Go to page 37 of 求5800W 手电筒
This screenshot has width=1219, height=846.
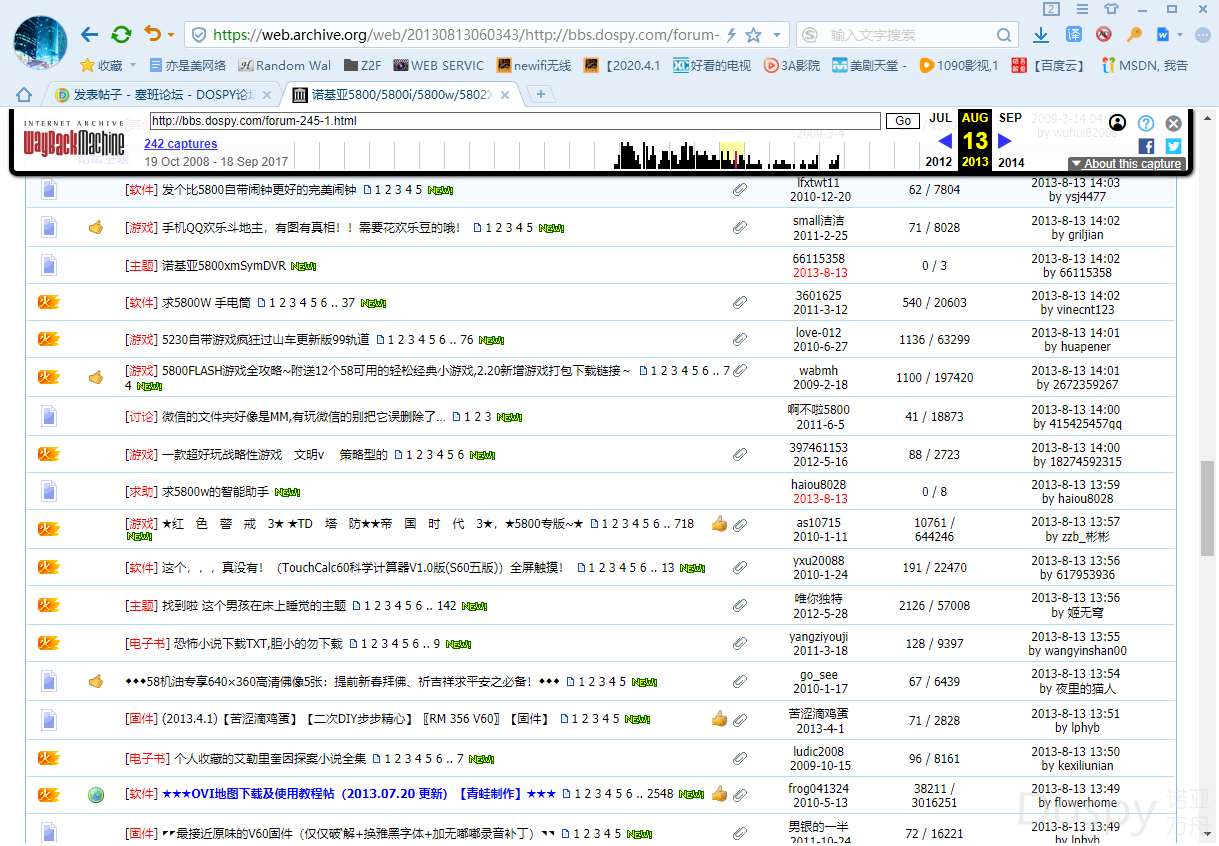point(348,302)
